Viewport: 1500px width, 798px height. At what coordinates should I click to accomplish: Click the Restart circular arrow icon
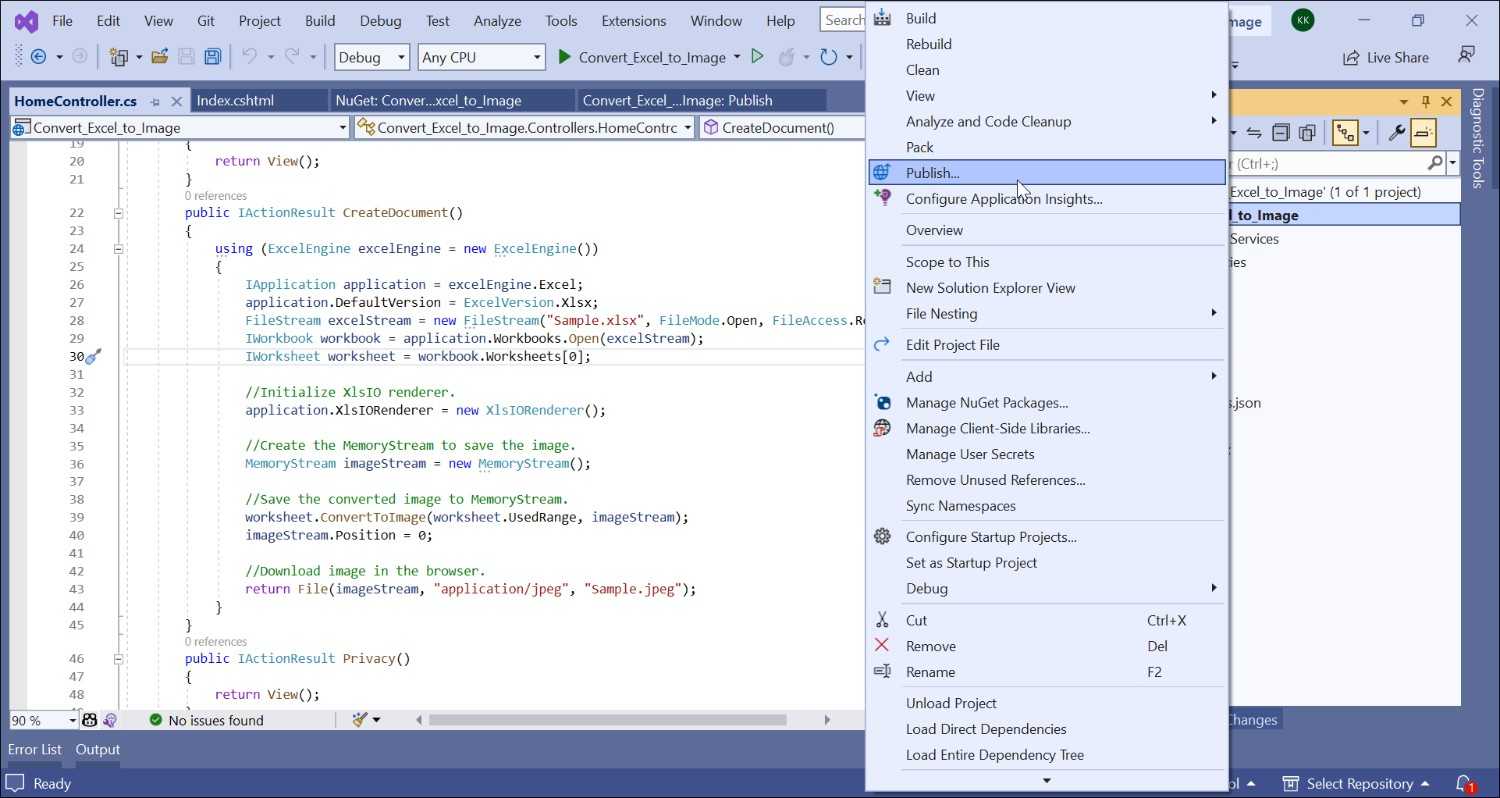tap(828, 57)
